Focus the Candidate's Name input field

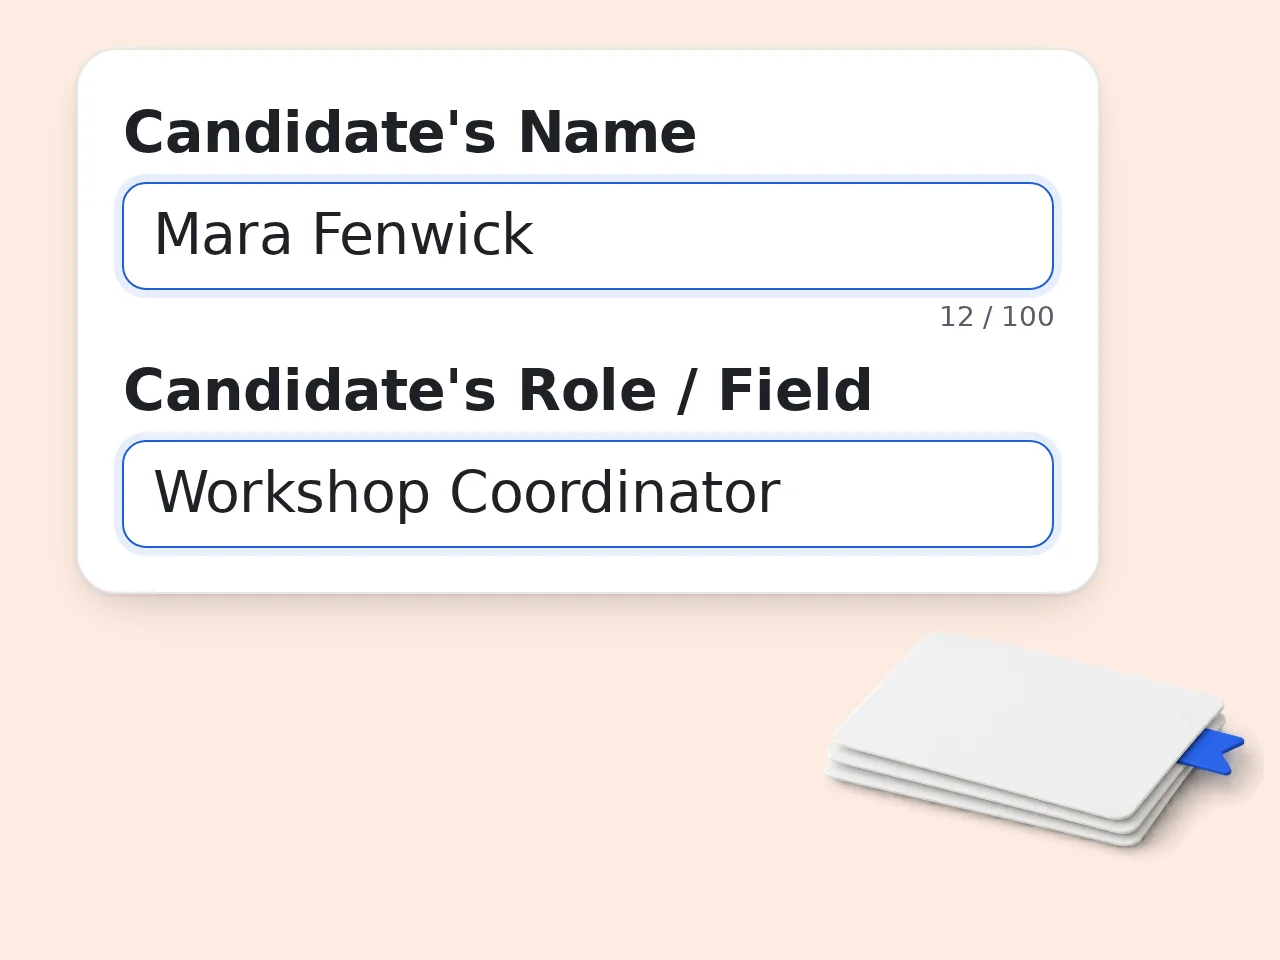[x=588, y=236]
